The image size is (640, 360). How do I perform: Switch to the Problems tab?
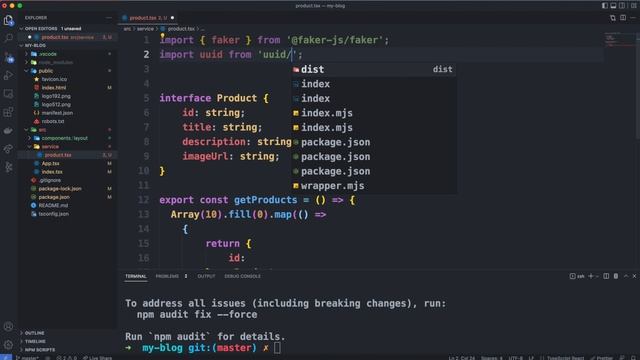(x=171, y=276)
